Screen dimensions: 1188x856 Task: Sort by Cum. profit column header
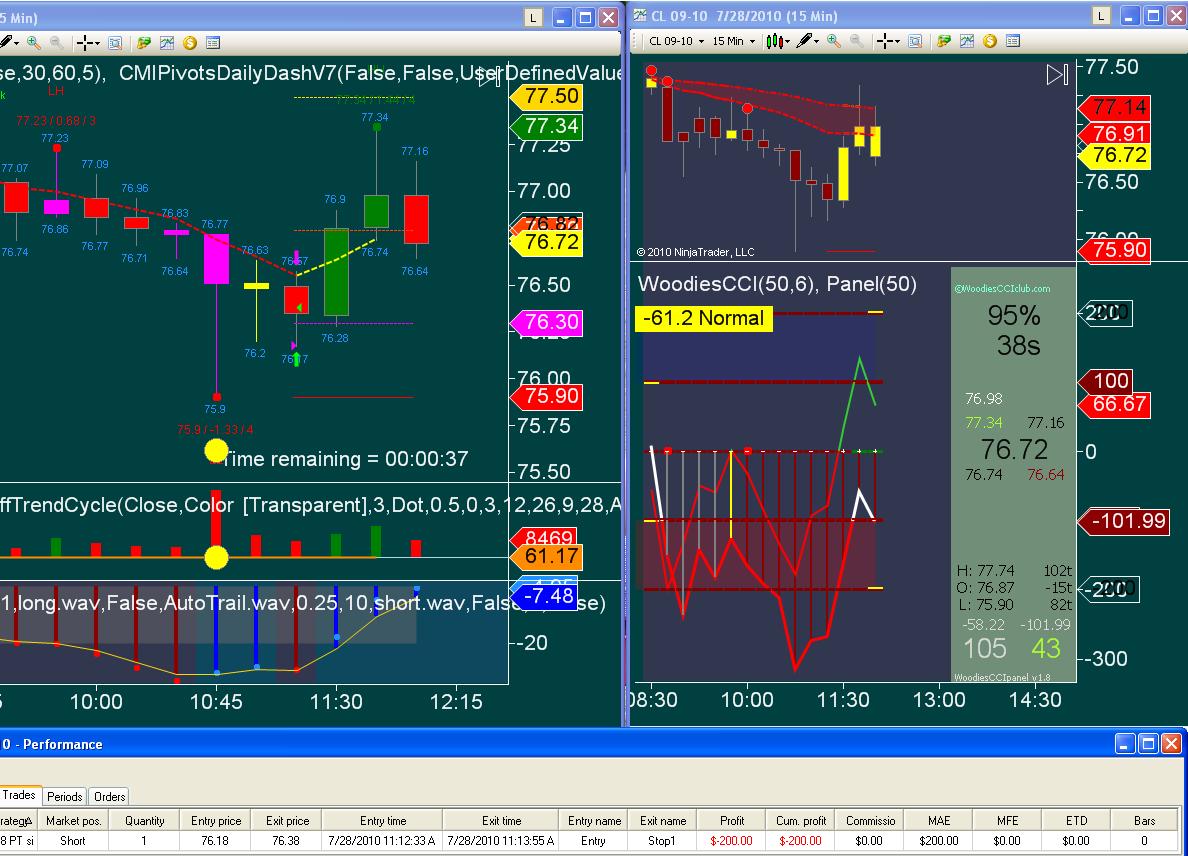[x=801, y=820]
